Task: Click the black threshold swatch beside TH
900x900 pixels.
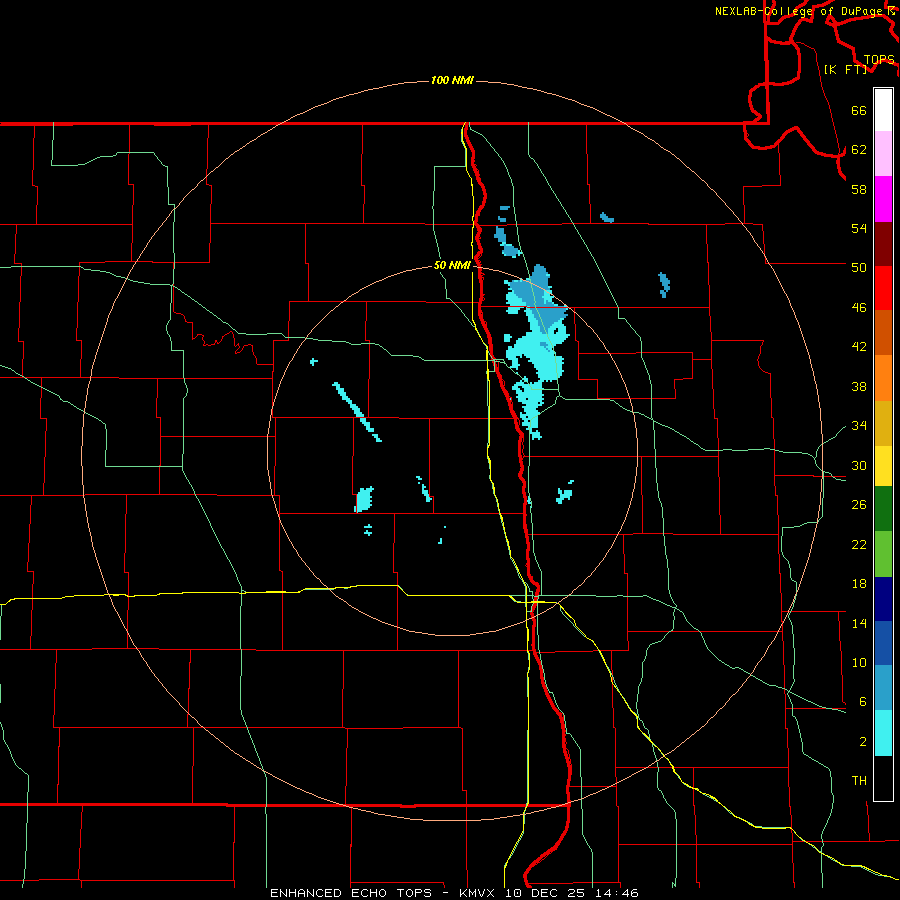Action: coord(883,778)
